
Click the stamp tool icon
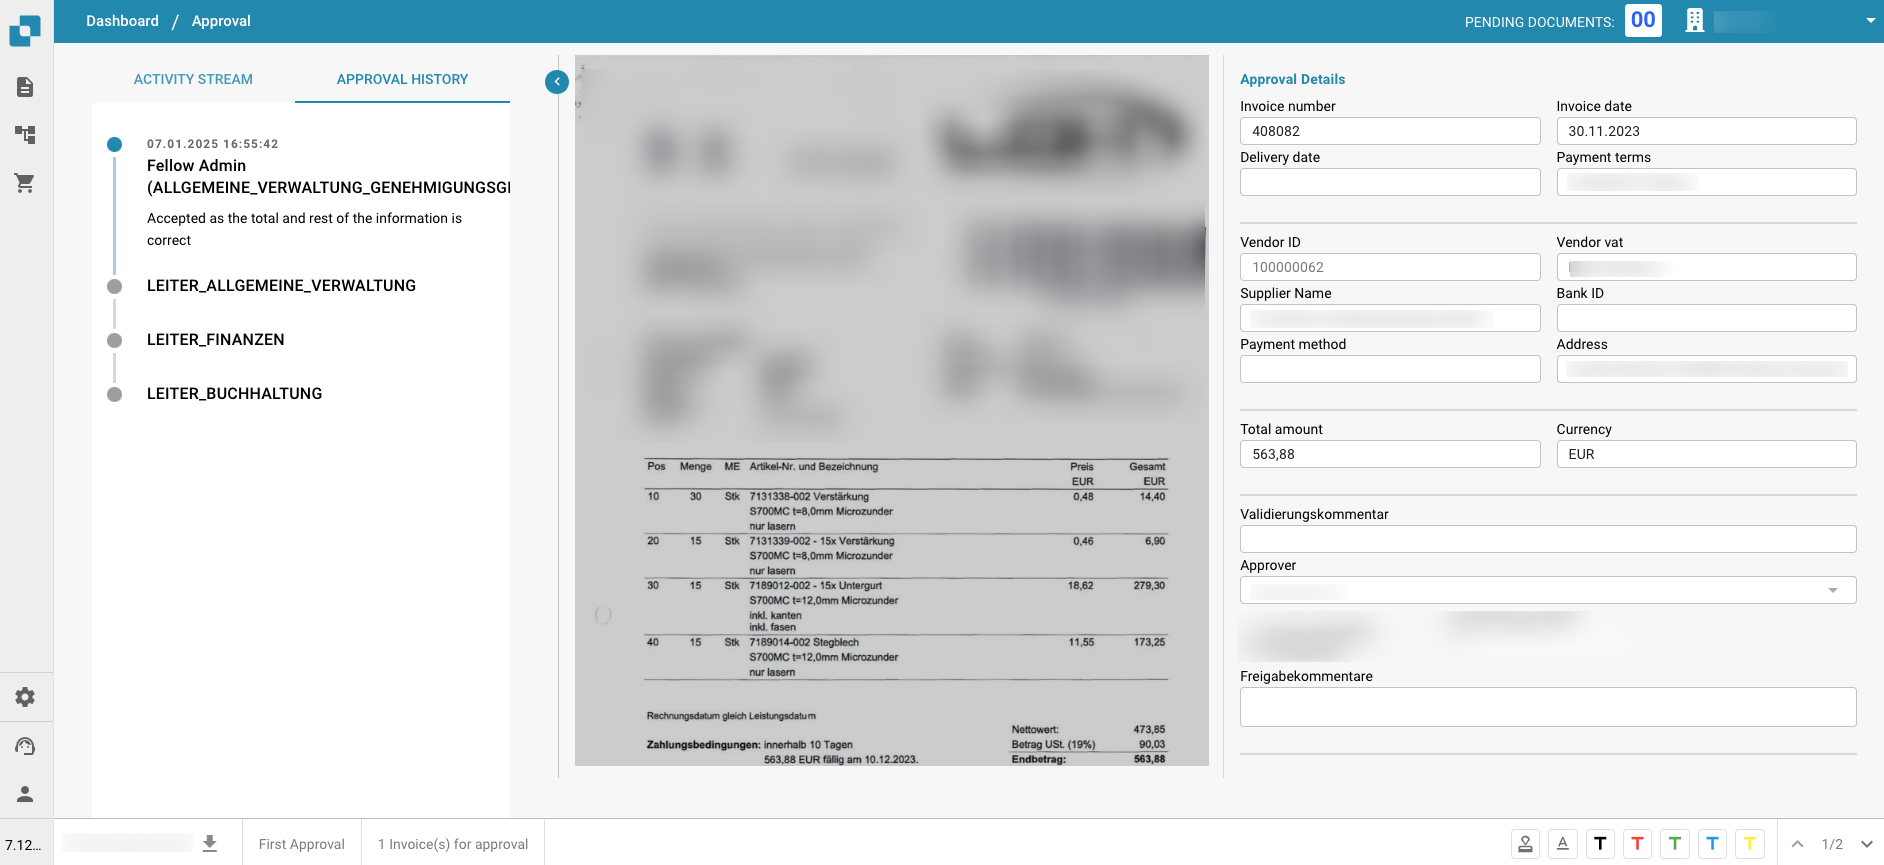pos(1525,844)
